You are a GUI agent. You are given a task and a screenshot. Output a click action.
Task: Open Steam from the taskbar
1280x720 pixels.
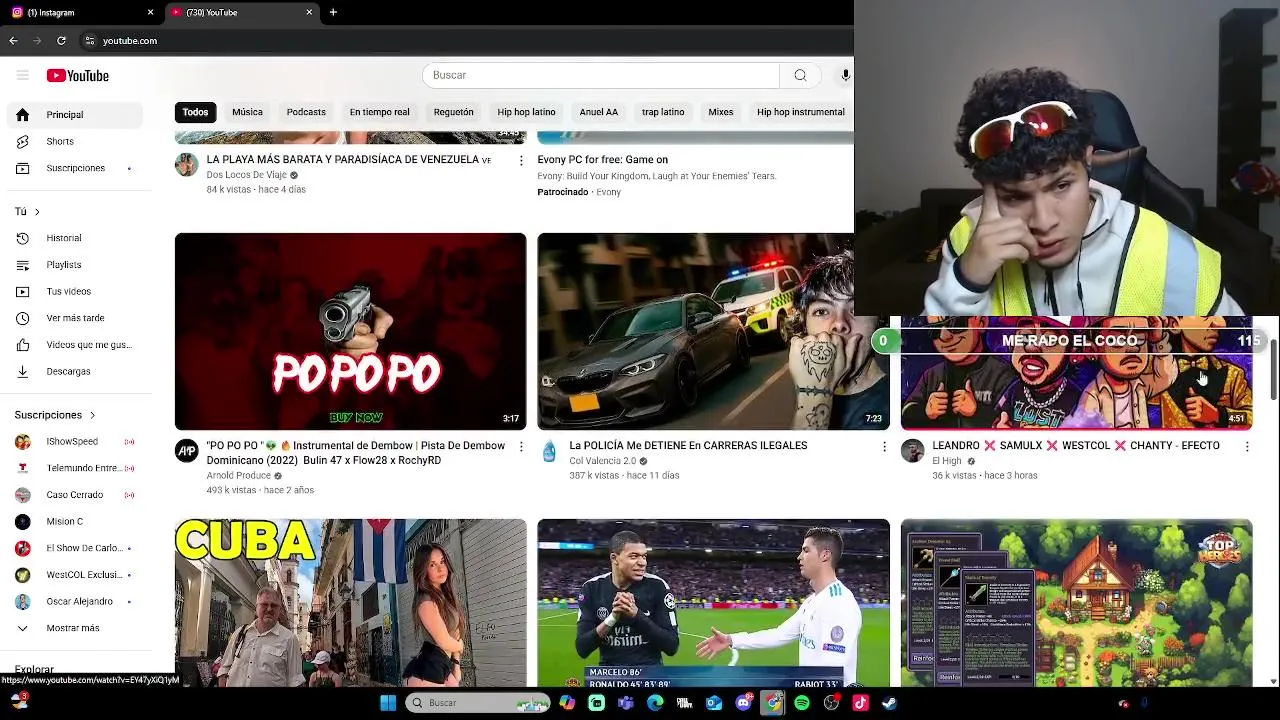(x=889, y=703)
